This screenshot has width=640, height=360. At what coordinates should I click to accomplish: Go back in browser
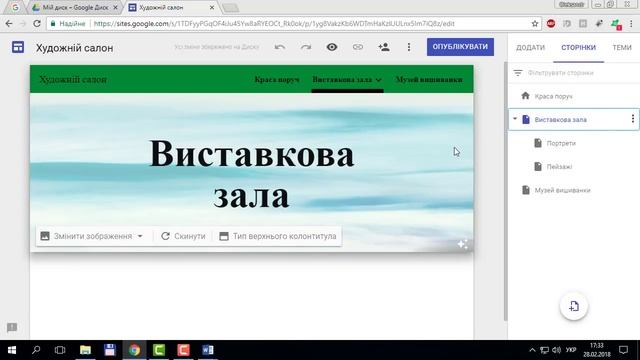point(9,24)
